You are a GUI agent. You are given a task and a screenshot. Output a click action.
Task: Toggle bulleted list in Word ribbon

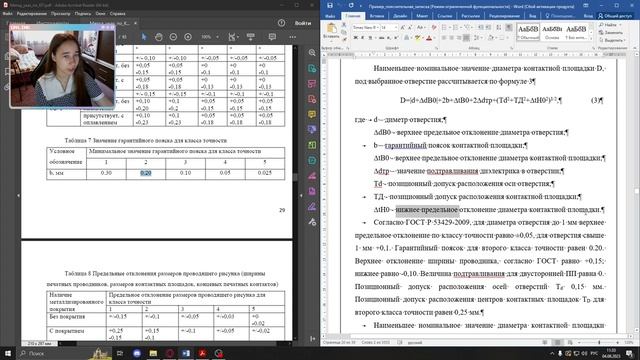[444, 27]
